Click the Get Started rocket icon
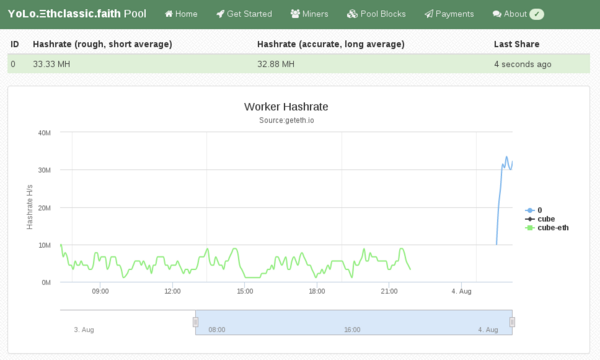 tap(220, 14)
